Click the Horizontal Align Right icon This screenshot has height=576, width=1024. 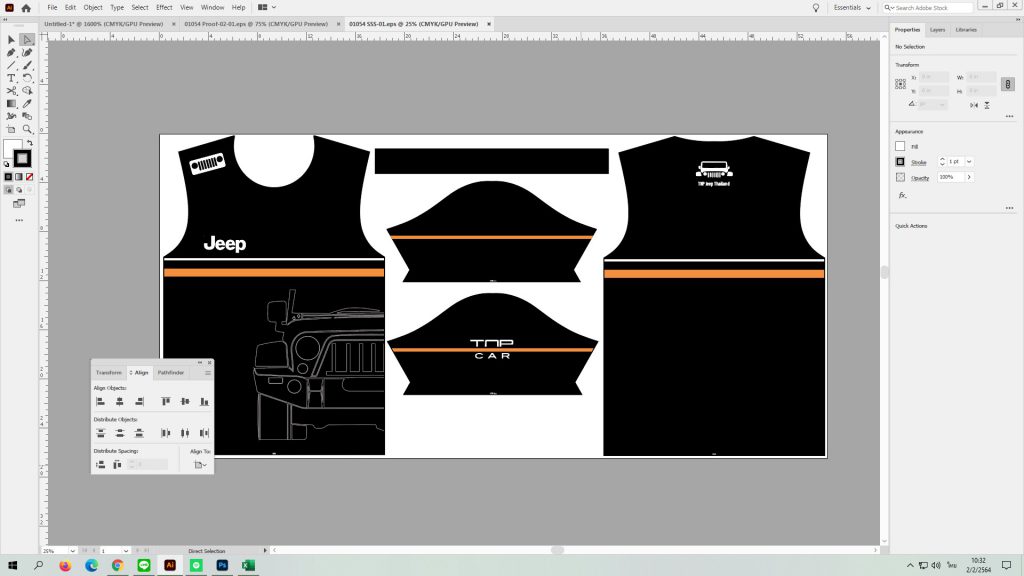click(139, 402)
